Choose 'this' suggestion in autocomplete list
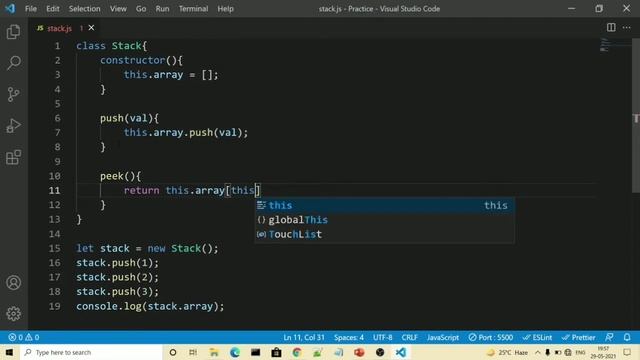 (x=384, y=205)
